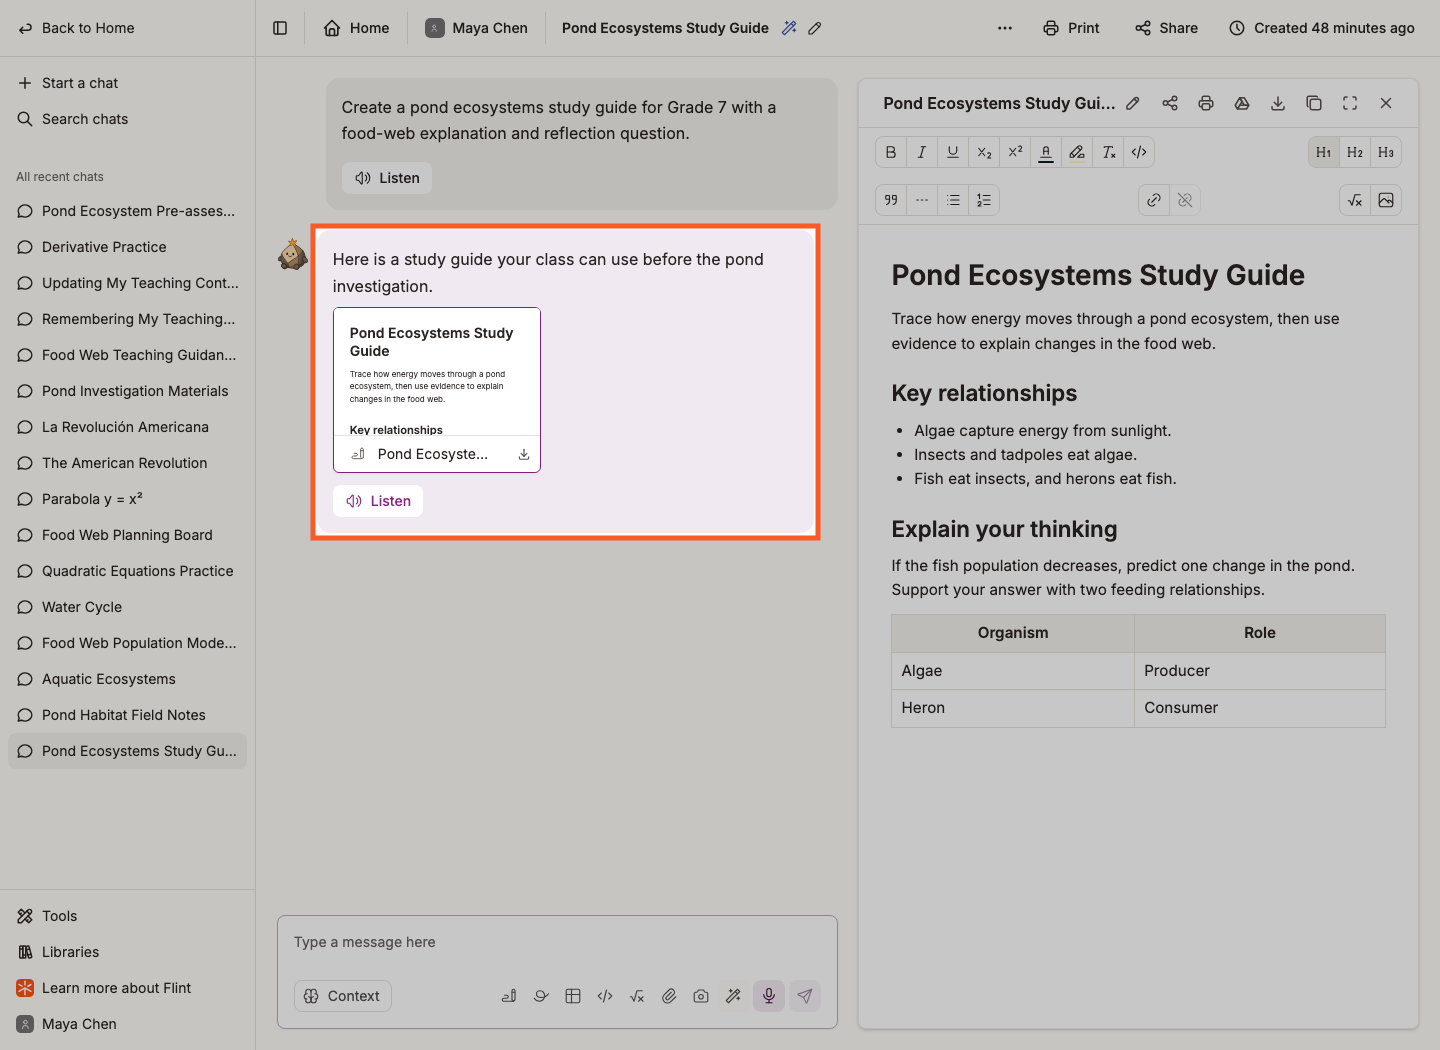The height and width of the screenshot is (1050, 1440).
Task: Toggle the sidebar panel icon
Action: [x=280, y=28]
